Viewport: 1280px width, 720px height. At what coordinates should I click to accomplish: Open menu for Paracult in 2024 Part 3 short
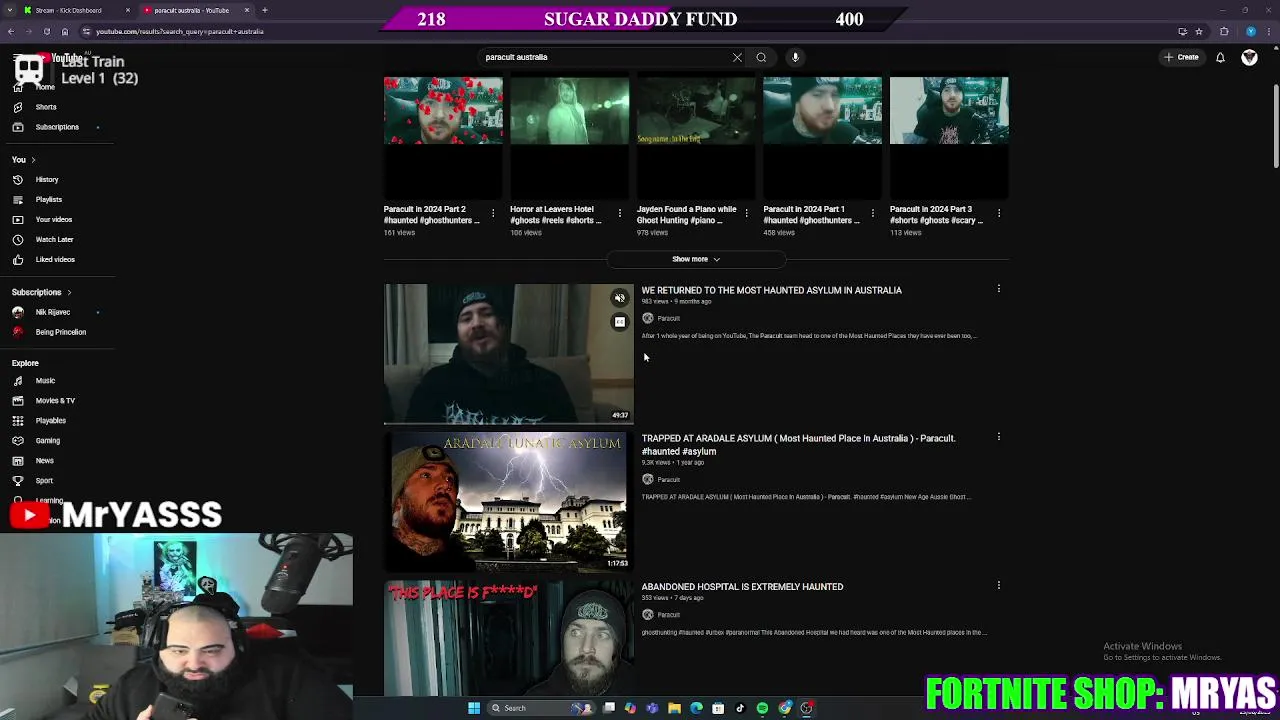point(999,213)
